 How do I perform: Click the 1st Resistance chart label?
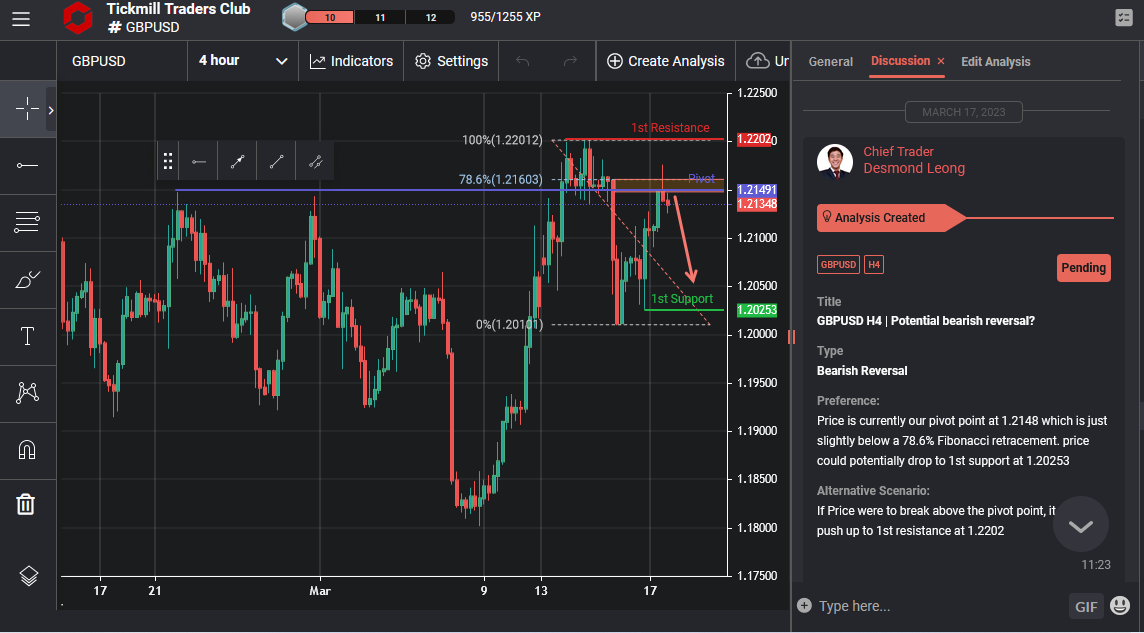[x=670, y=128]
